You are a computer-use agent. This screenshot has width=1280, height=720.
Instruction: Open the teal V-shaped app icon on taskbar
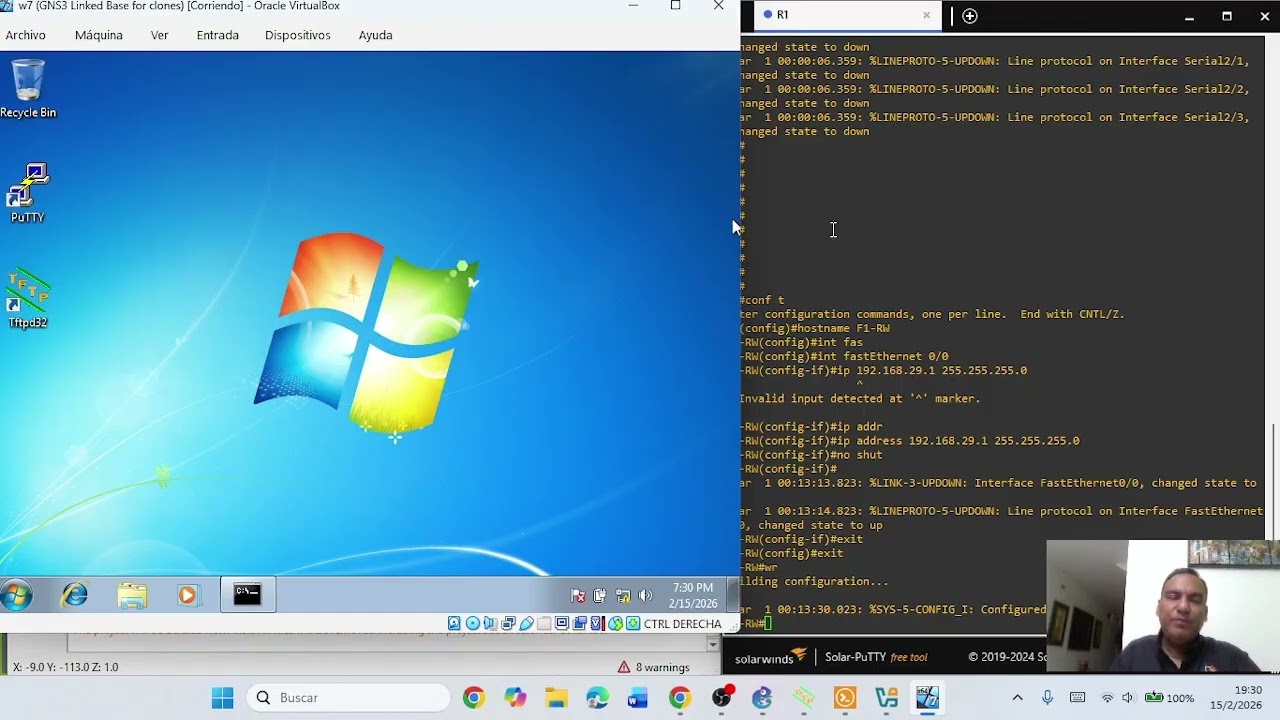(x=886, y=697)
